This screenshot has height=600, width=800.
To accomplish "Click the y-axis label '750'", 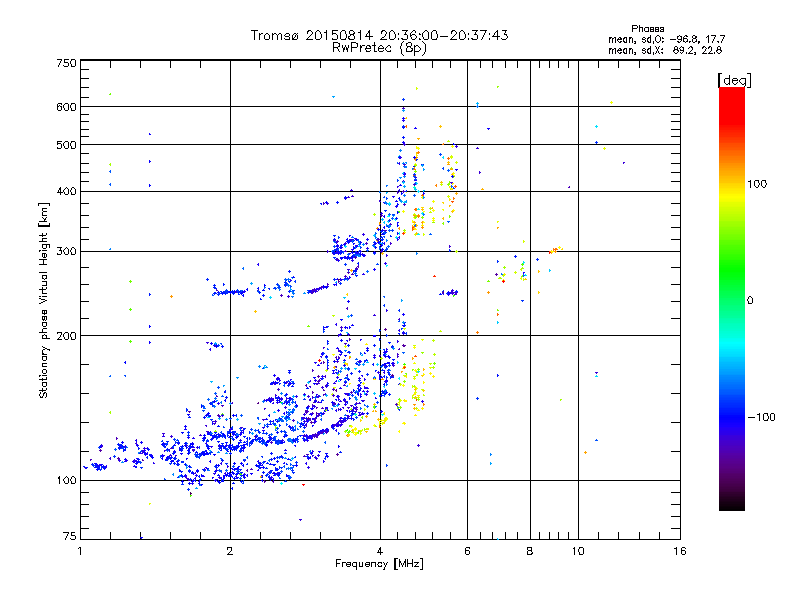I will pos(66,63).
